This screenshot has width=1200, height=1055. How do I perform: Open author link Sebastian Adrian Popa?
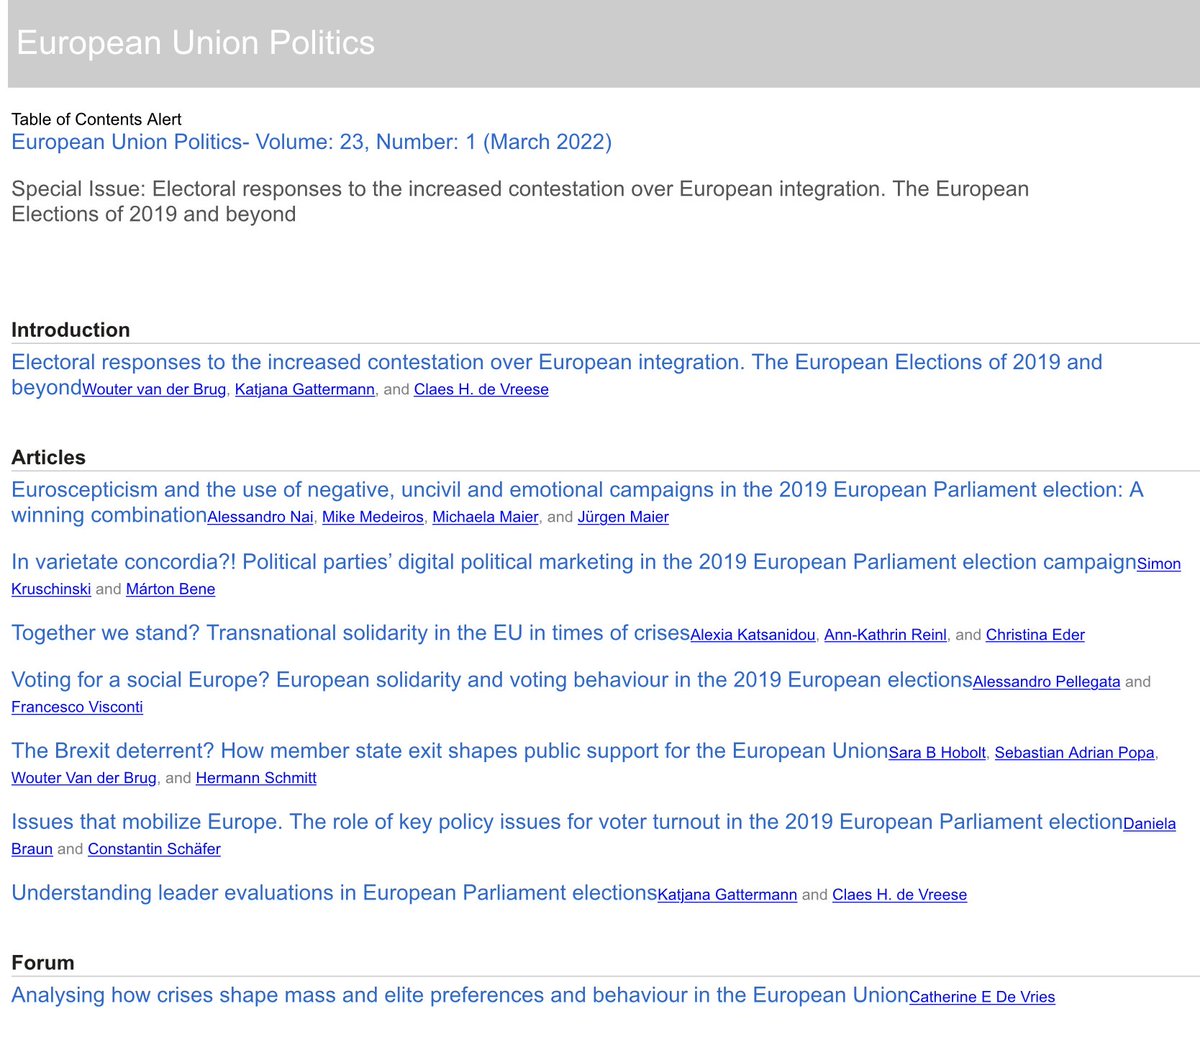point(1074,753)
